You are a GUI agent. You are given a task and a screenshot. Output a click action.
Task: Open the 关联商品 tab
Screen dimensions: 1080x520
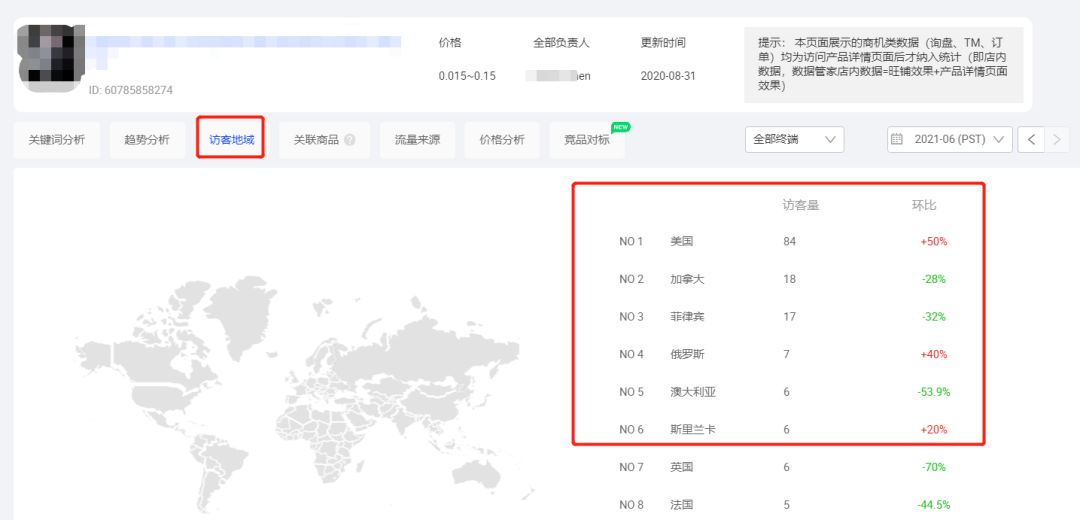click(x=324, y=140)
